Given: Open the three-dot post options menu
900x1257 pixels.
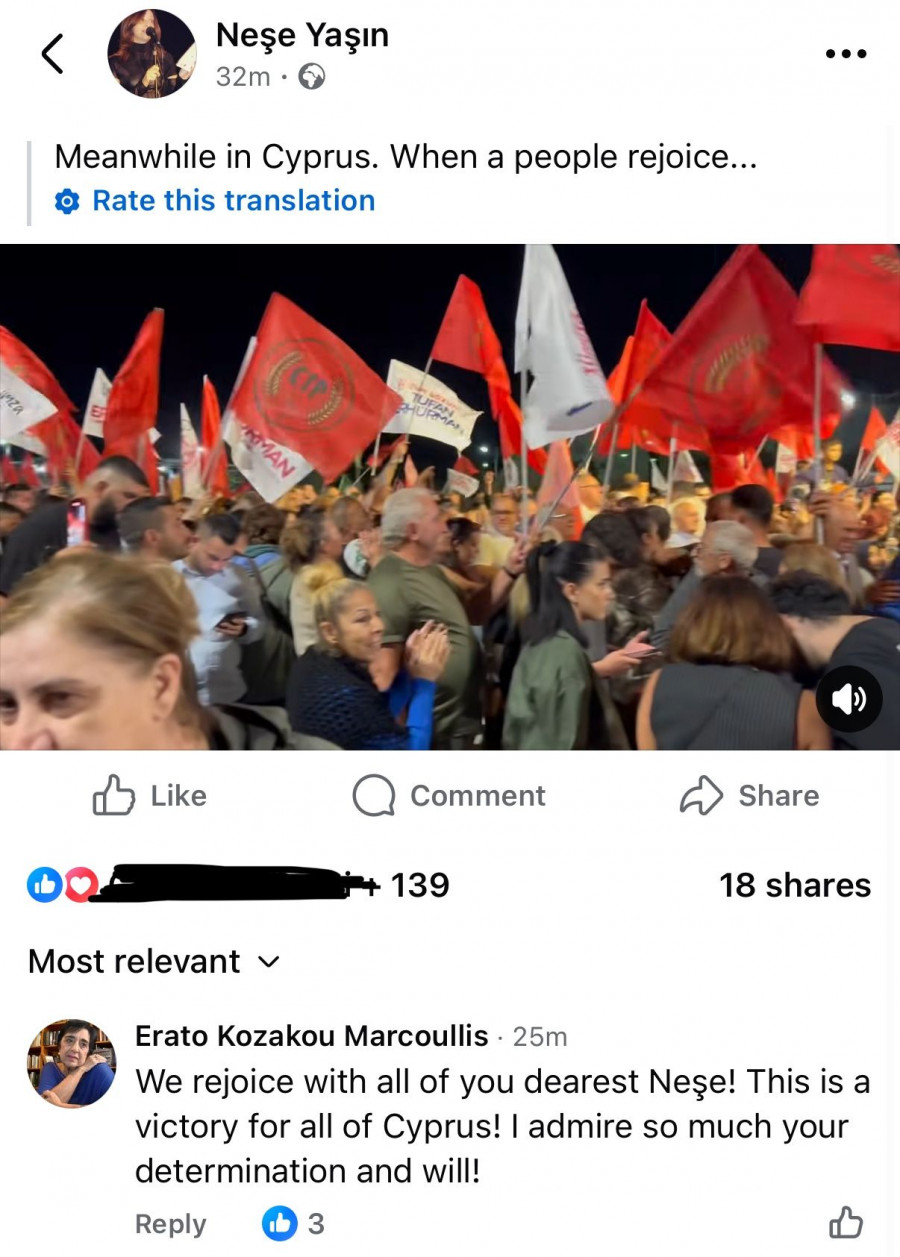Looking at the screenshot, I should tap(844, 53).
